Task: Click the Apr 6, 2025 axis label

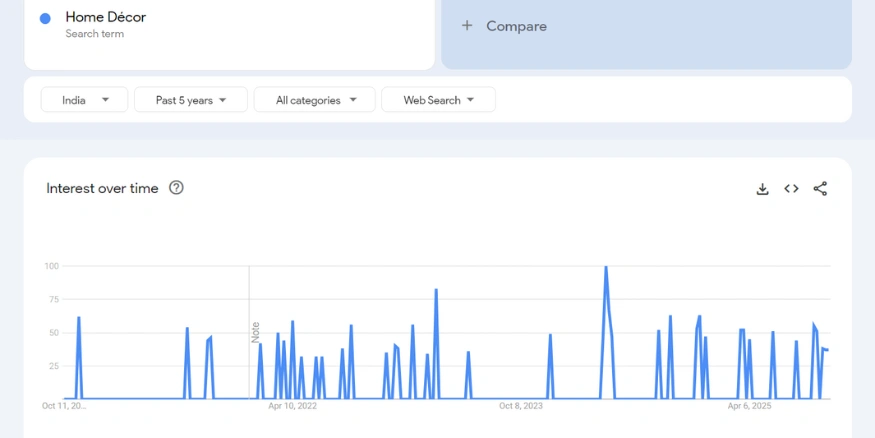Action: 749,406
